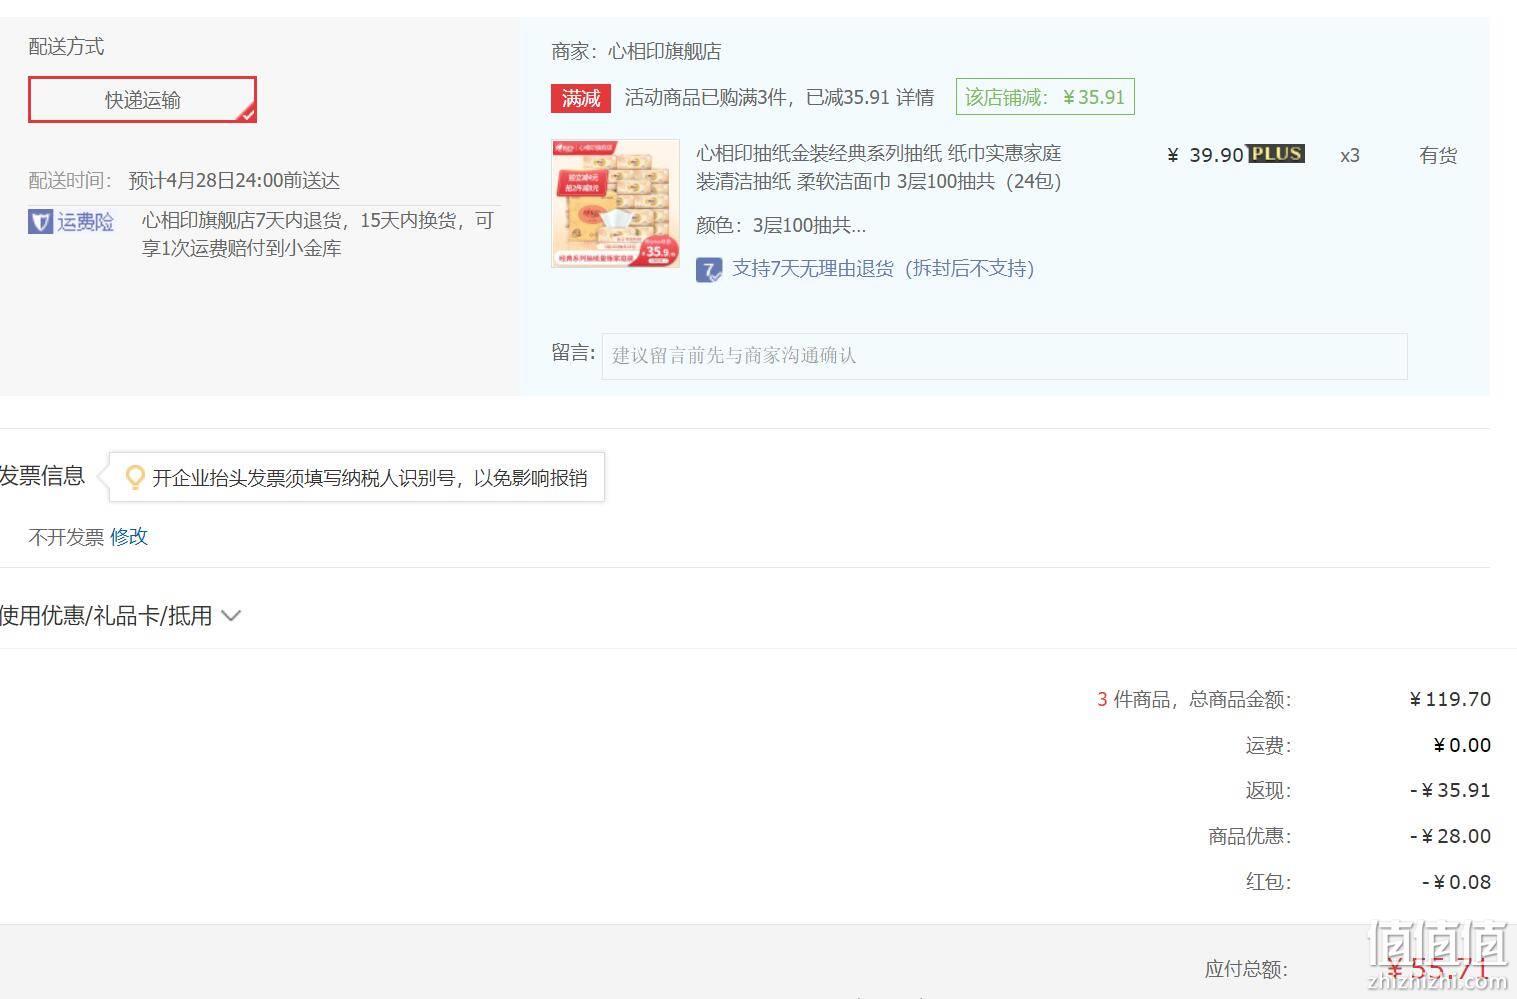The image size is (1517, 999).
Task: Click the 使用优惠/礼品卡/抵用 chevron arrow
Action: 231,616
